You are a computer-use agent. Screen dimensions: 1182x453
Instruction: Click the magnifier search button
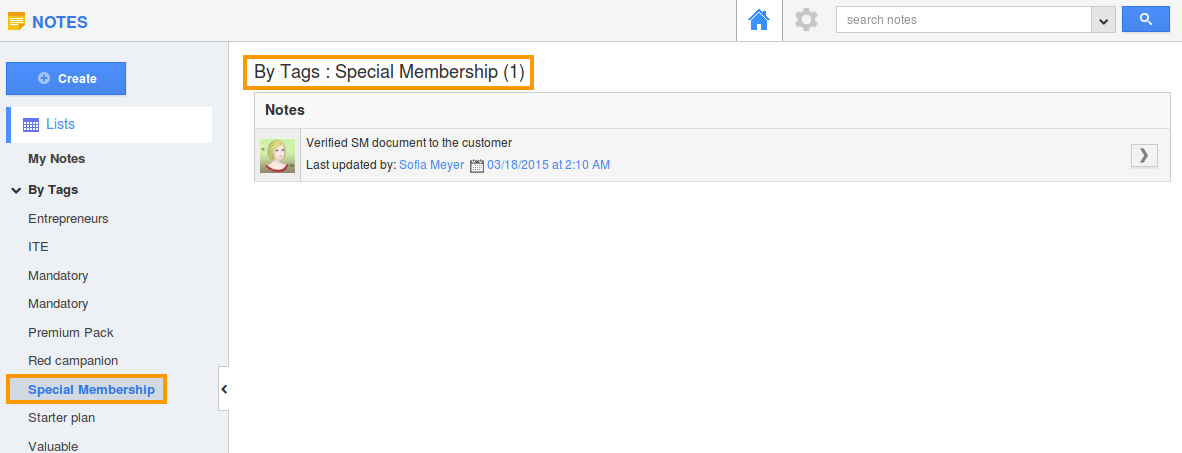coord(1146,20)
